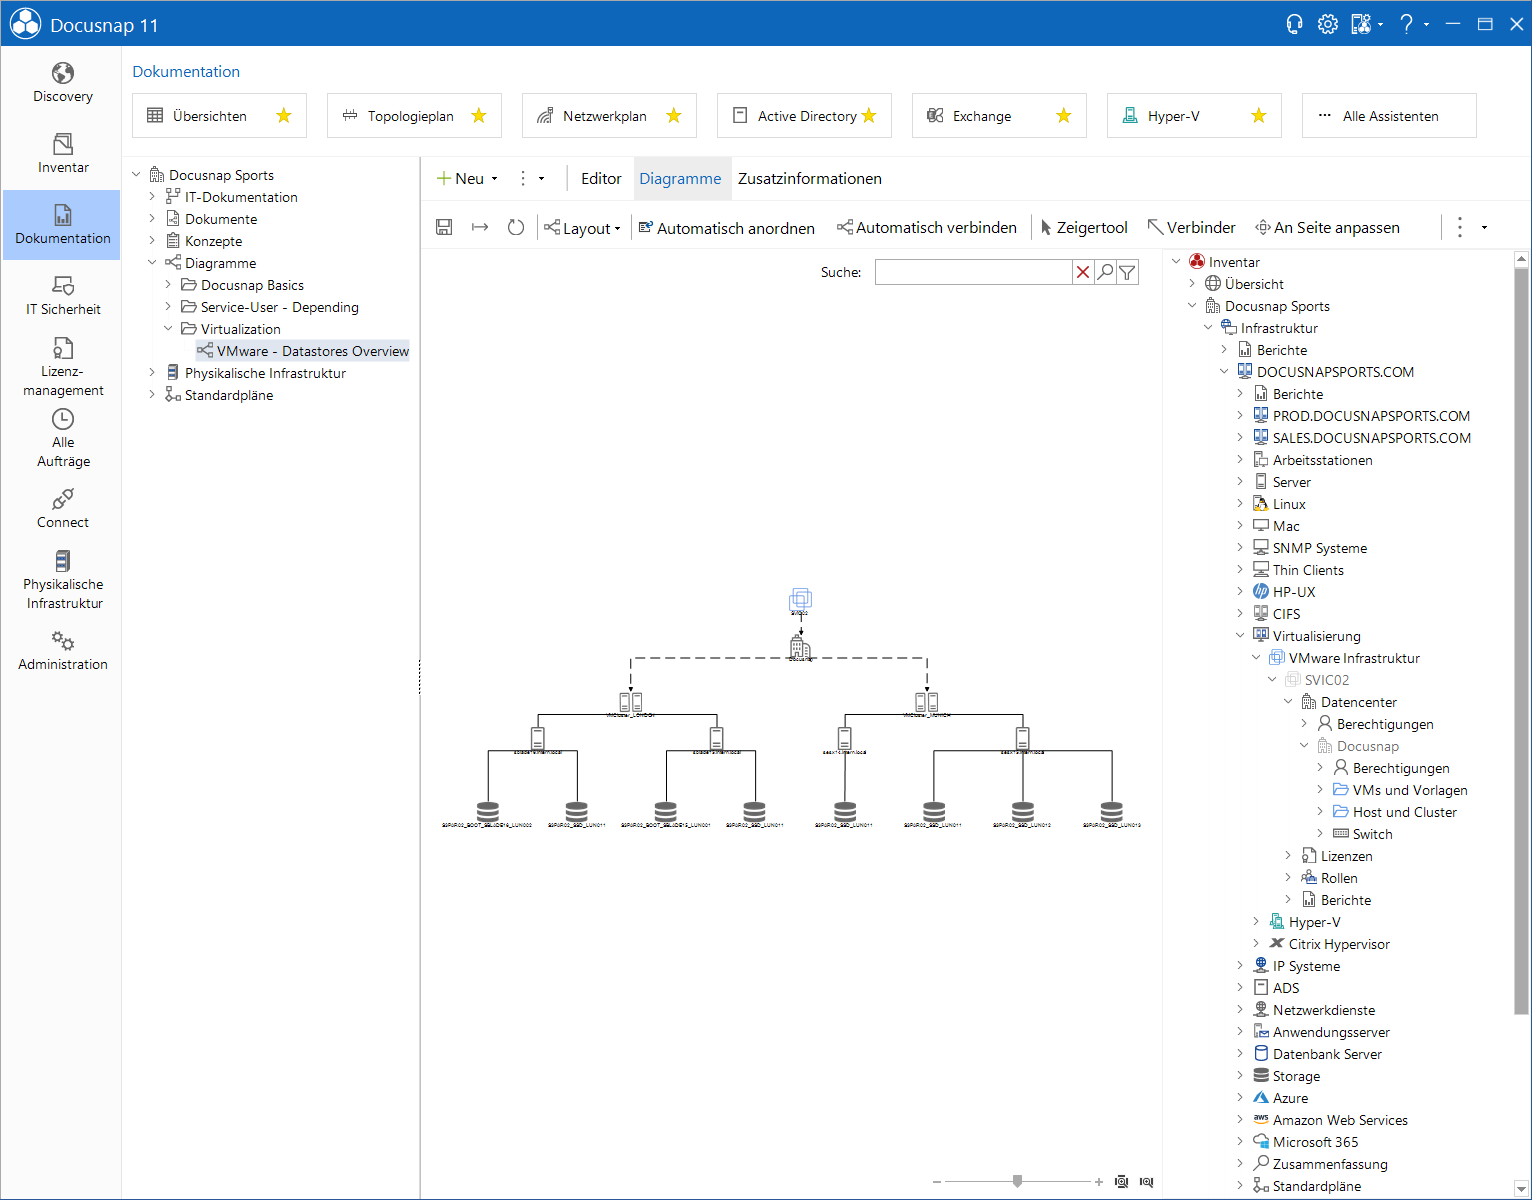Click Automatisch verbinden
The width and height of the screenshot is (1532, 1200).
[927, 228]
